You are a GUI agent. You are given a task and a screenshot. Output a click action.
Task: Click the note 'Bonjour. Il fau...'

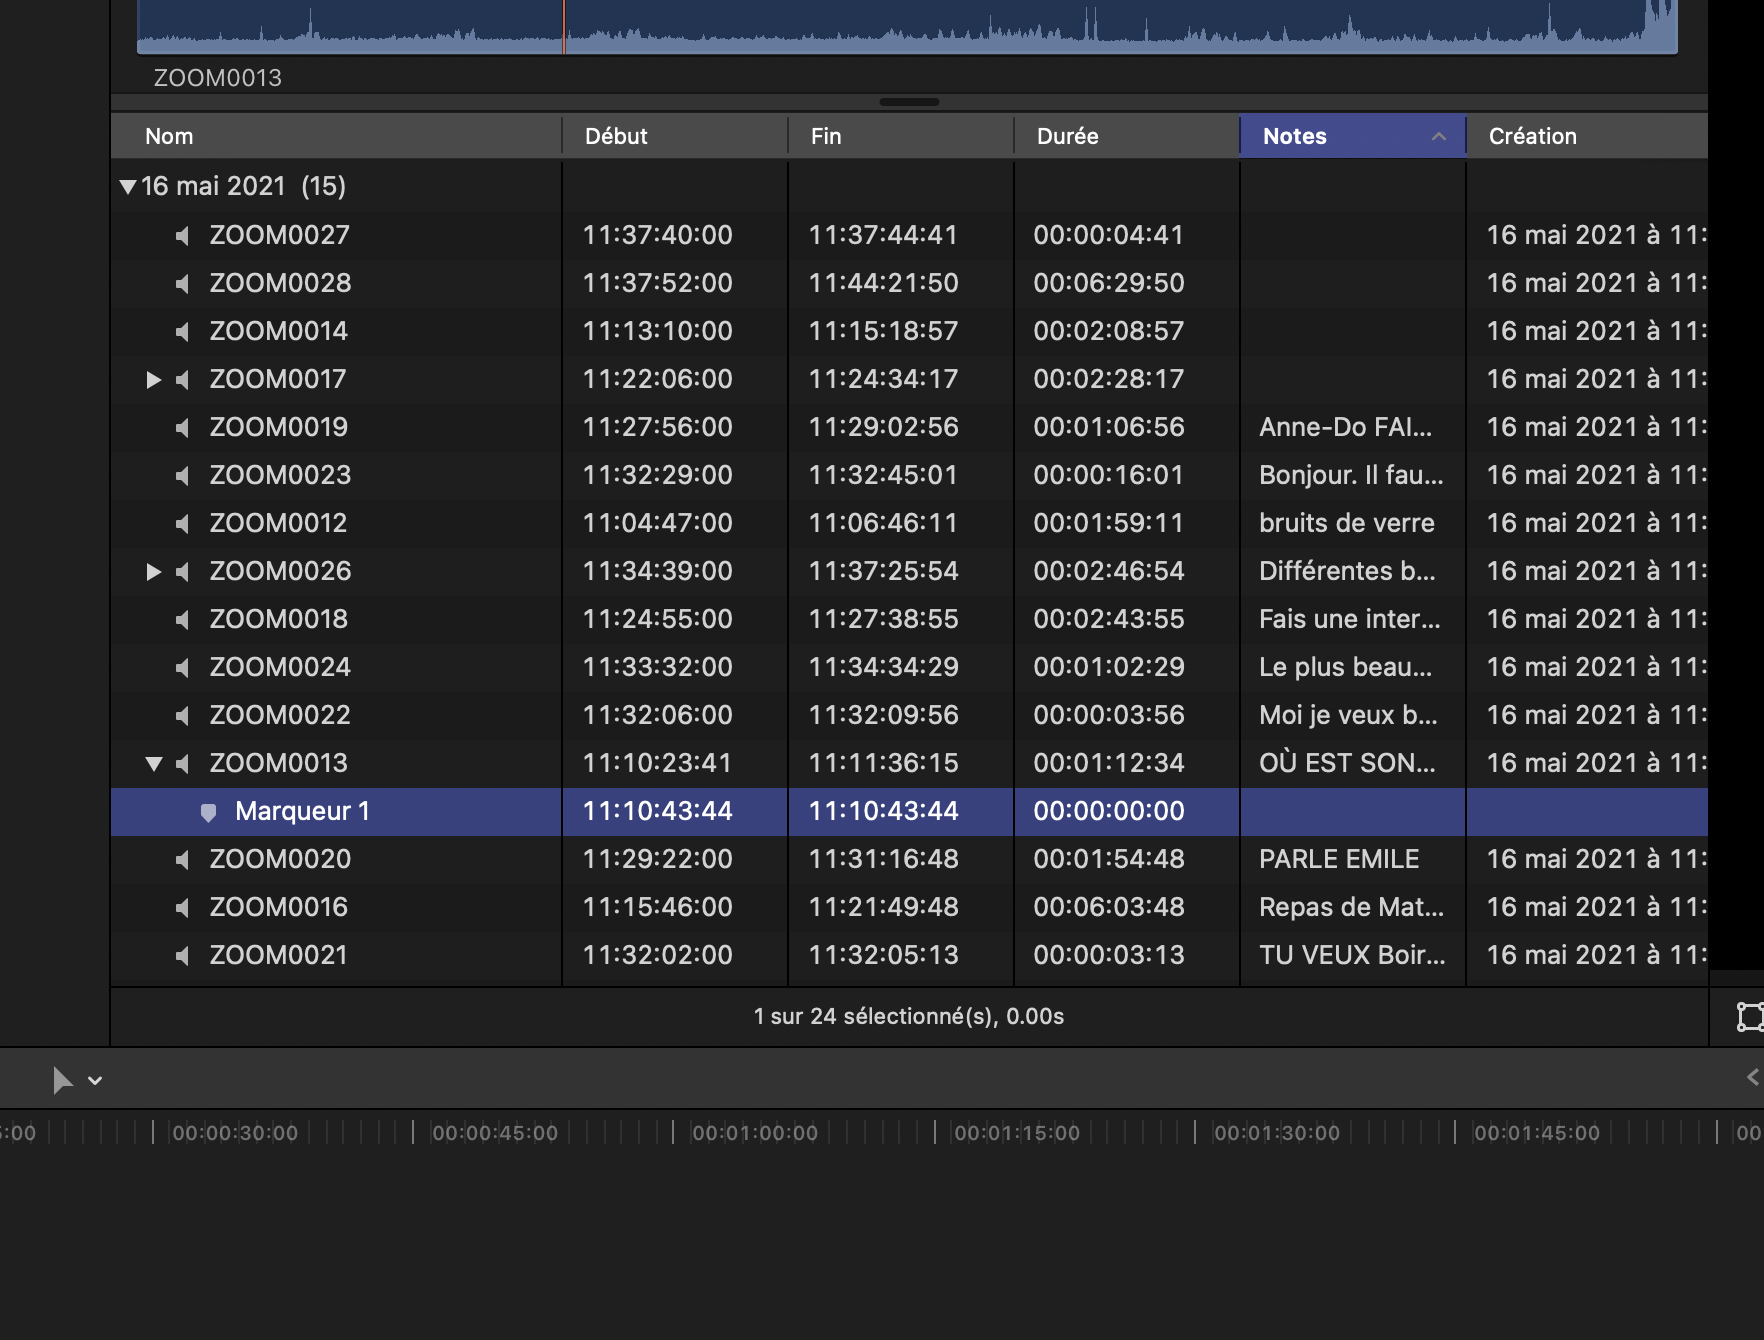[1352, 476]
